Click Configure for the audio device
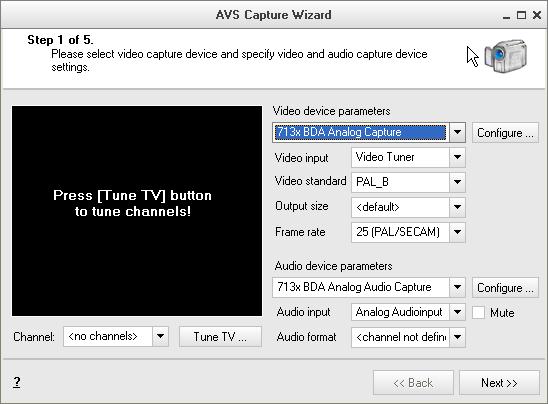Image resolution: width=548 pixels, height=404 pixels. coord(505,288)
